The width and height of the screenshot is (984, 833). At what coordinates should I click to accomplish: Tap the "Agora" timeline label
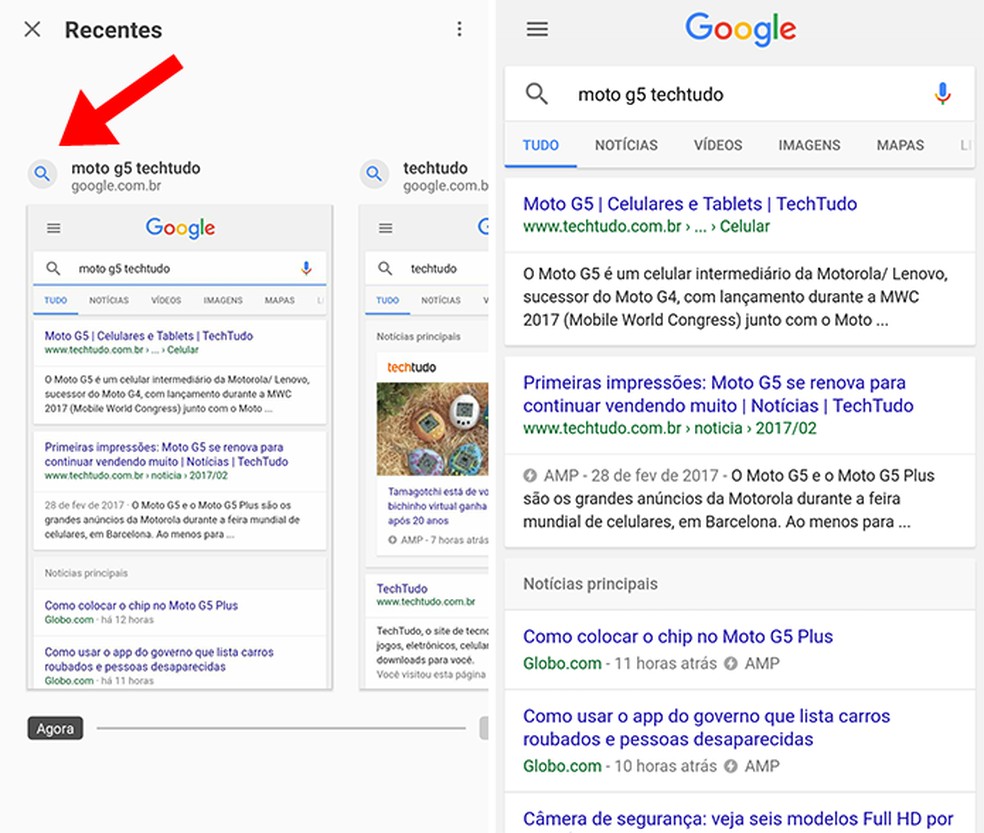click(x=55, y=728)
